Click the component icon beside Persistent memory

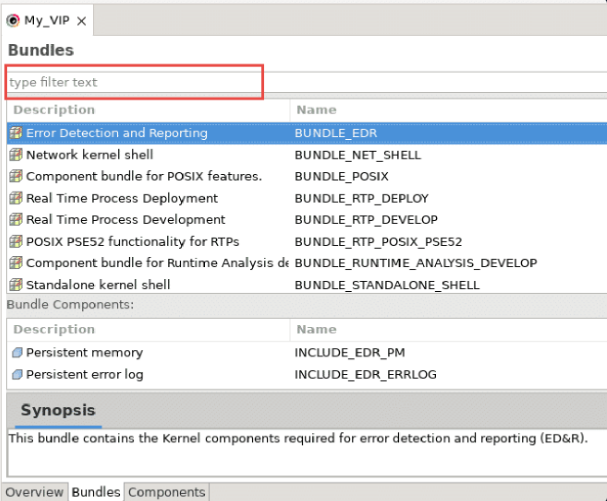coord(17,352)
